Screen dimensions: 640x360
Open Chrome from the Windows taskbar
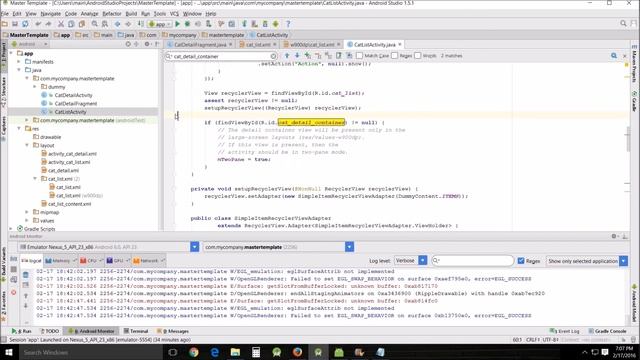click(193, 352)
